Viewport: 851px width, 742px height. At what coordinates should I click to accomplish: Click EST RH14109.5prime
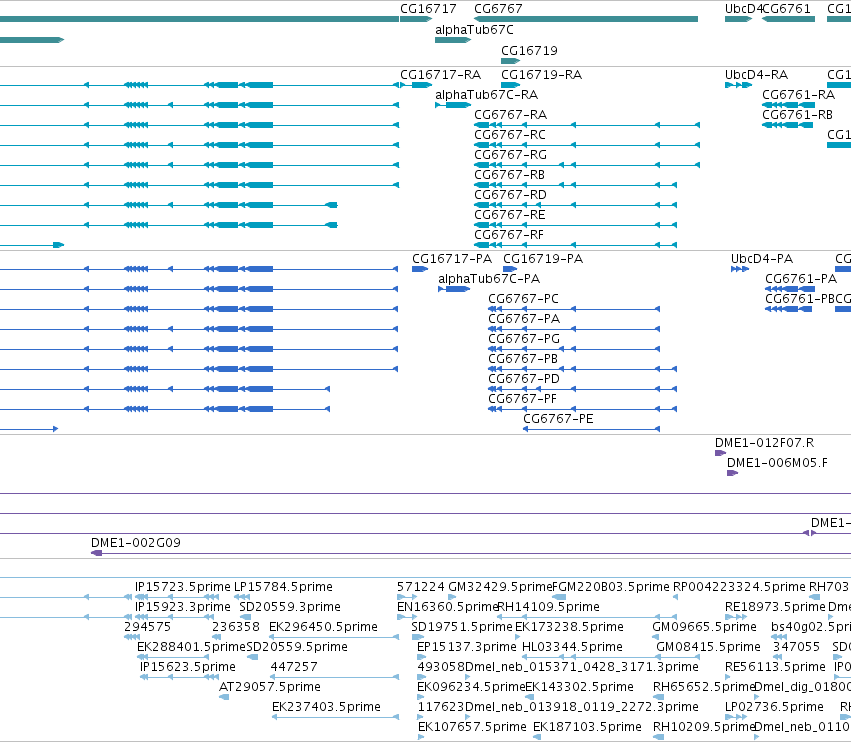coord(548,606)
